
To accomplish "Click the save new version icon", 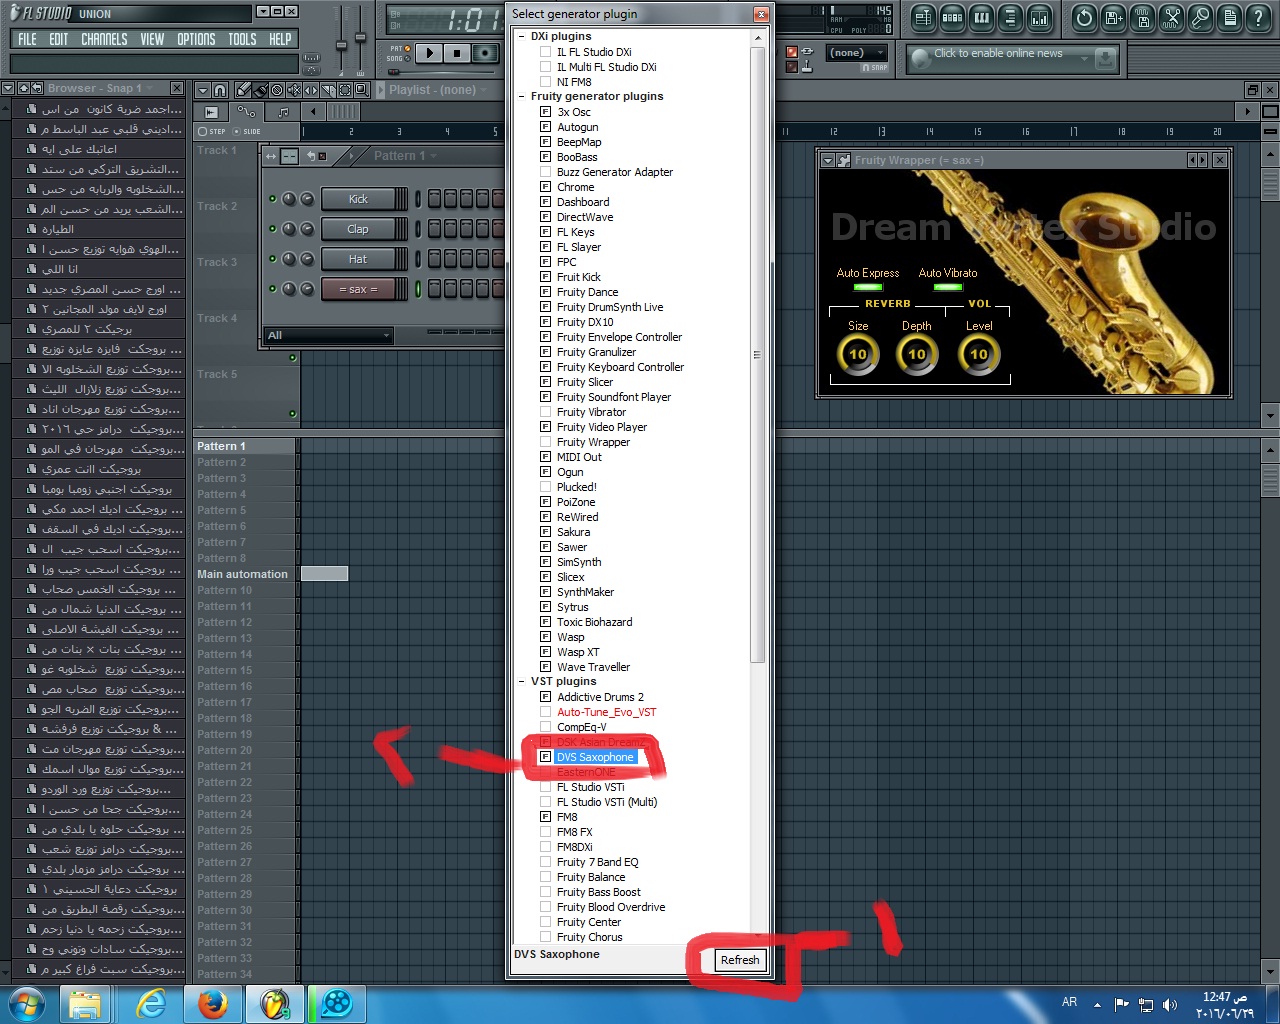I will pyautogui.click(x=1113, y=18).
